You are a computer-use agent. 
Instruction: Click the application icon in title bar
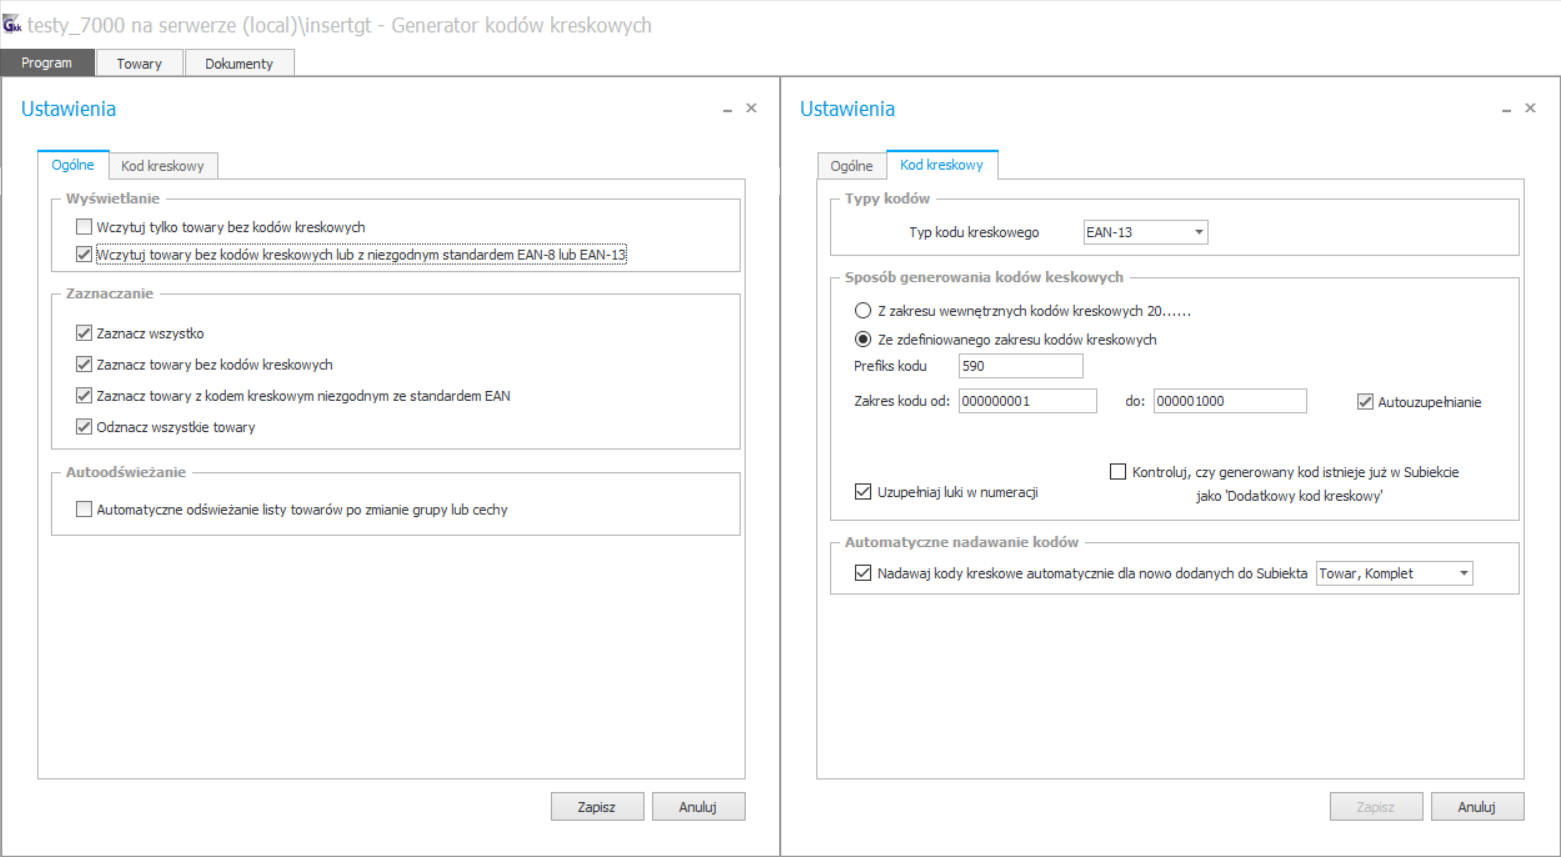pyautogui.click(x=12, y=24)
